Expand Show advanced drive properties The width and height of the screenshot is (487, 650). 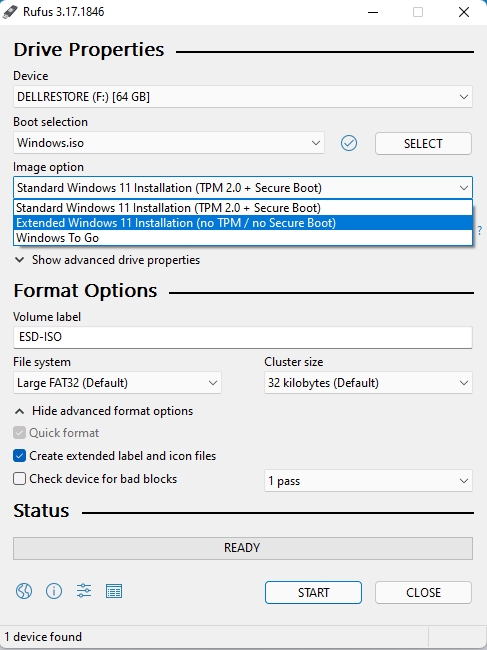point(107,260)
